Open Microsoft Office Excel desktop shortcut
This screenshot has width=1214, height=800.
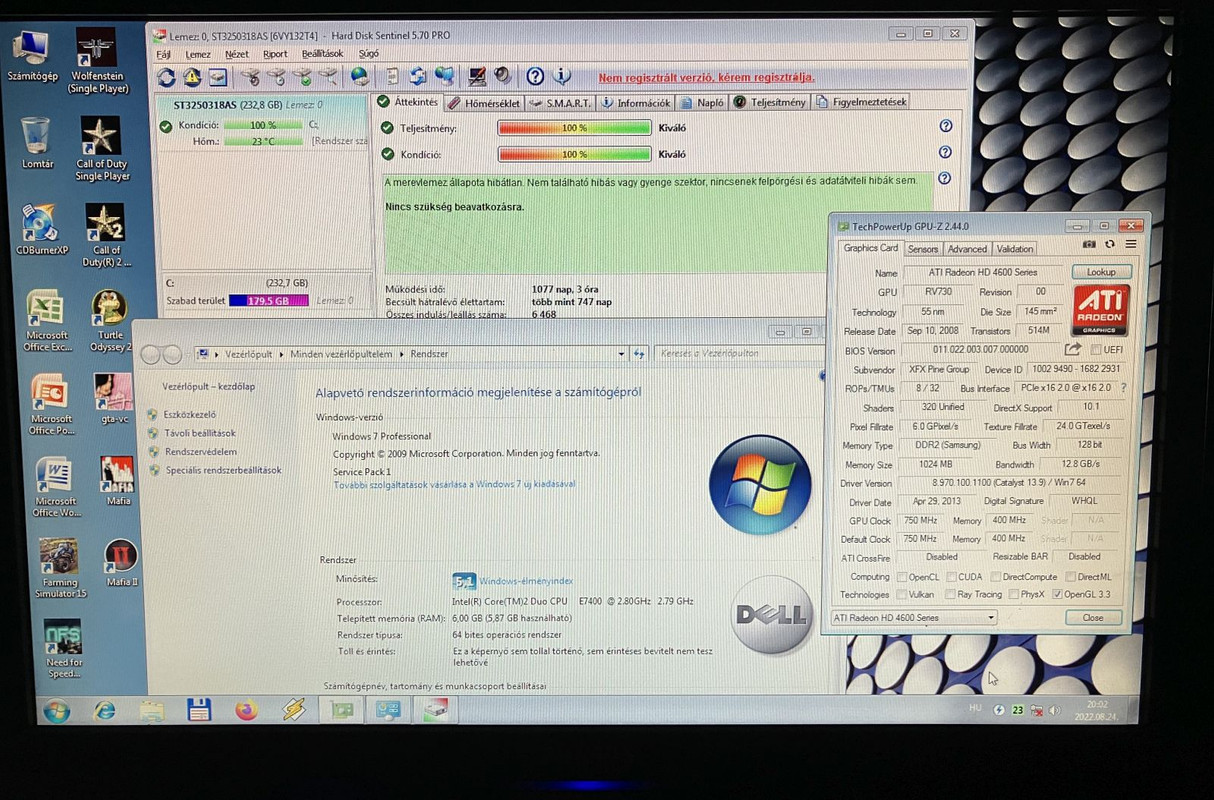tap(47, 321)
